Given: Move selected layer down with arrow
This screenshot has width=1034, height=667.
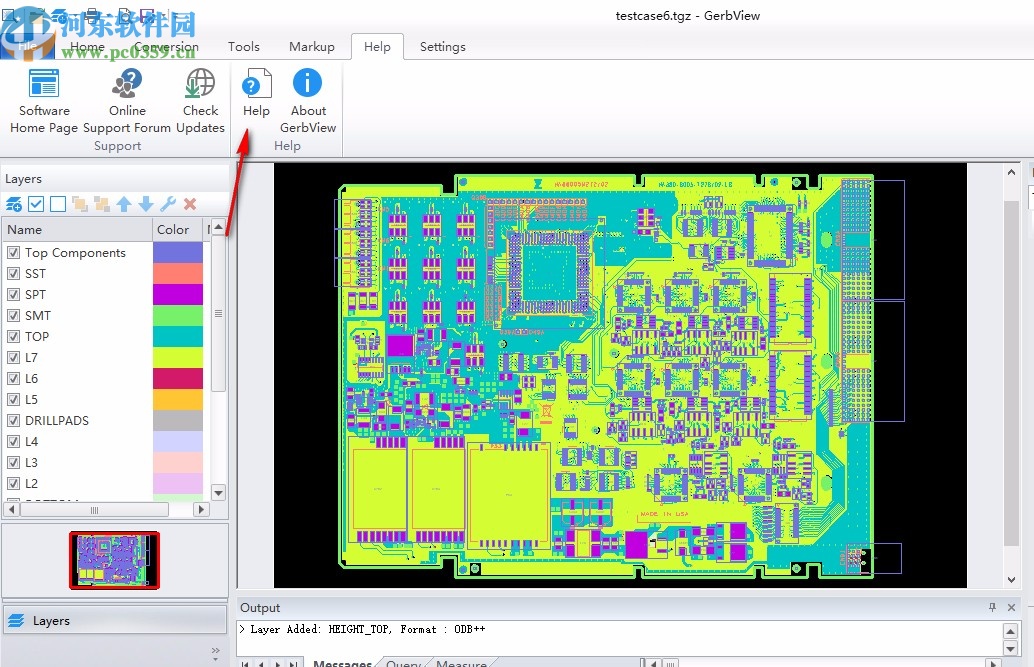Looking at the screenshot, I should click(146, 204).
